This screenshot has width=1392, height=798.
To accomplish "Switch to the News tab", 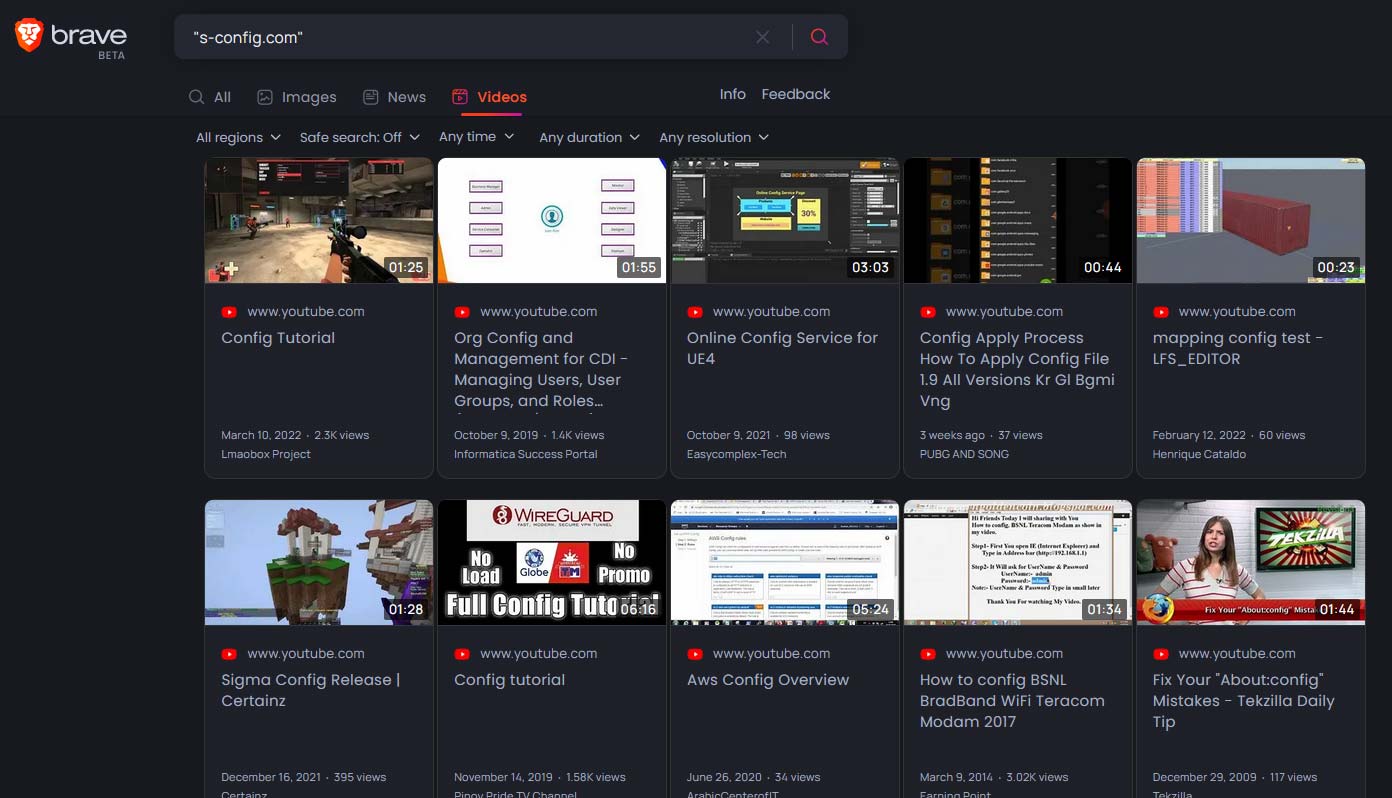I will pyautogui.click(x=394, y=97).
